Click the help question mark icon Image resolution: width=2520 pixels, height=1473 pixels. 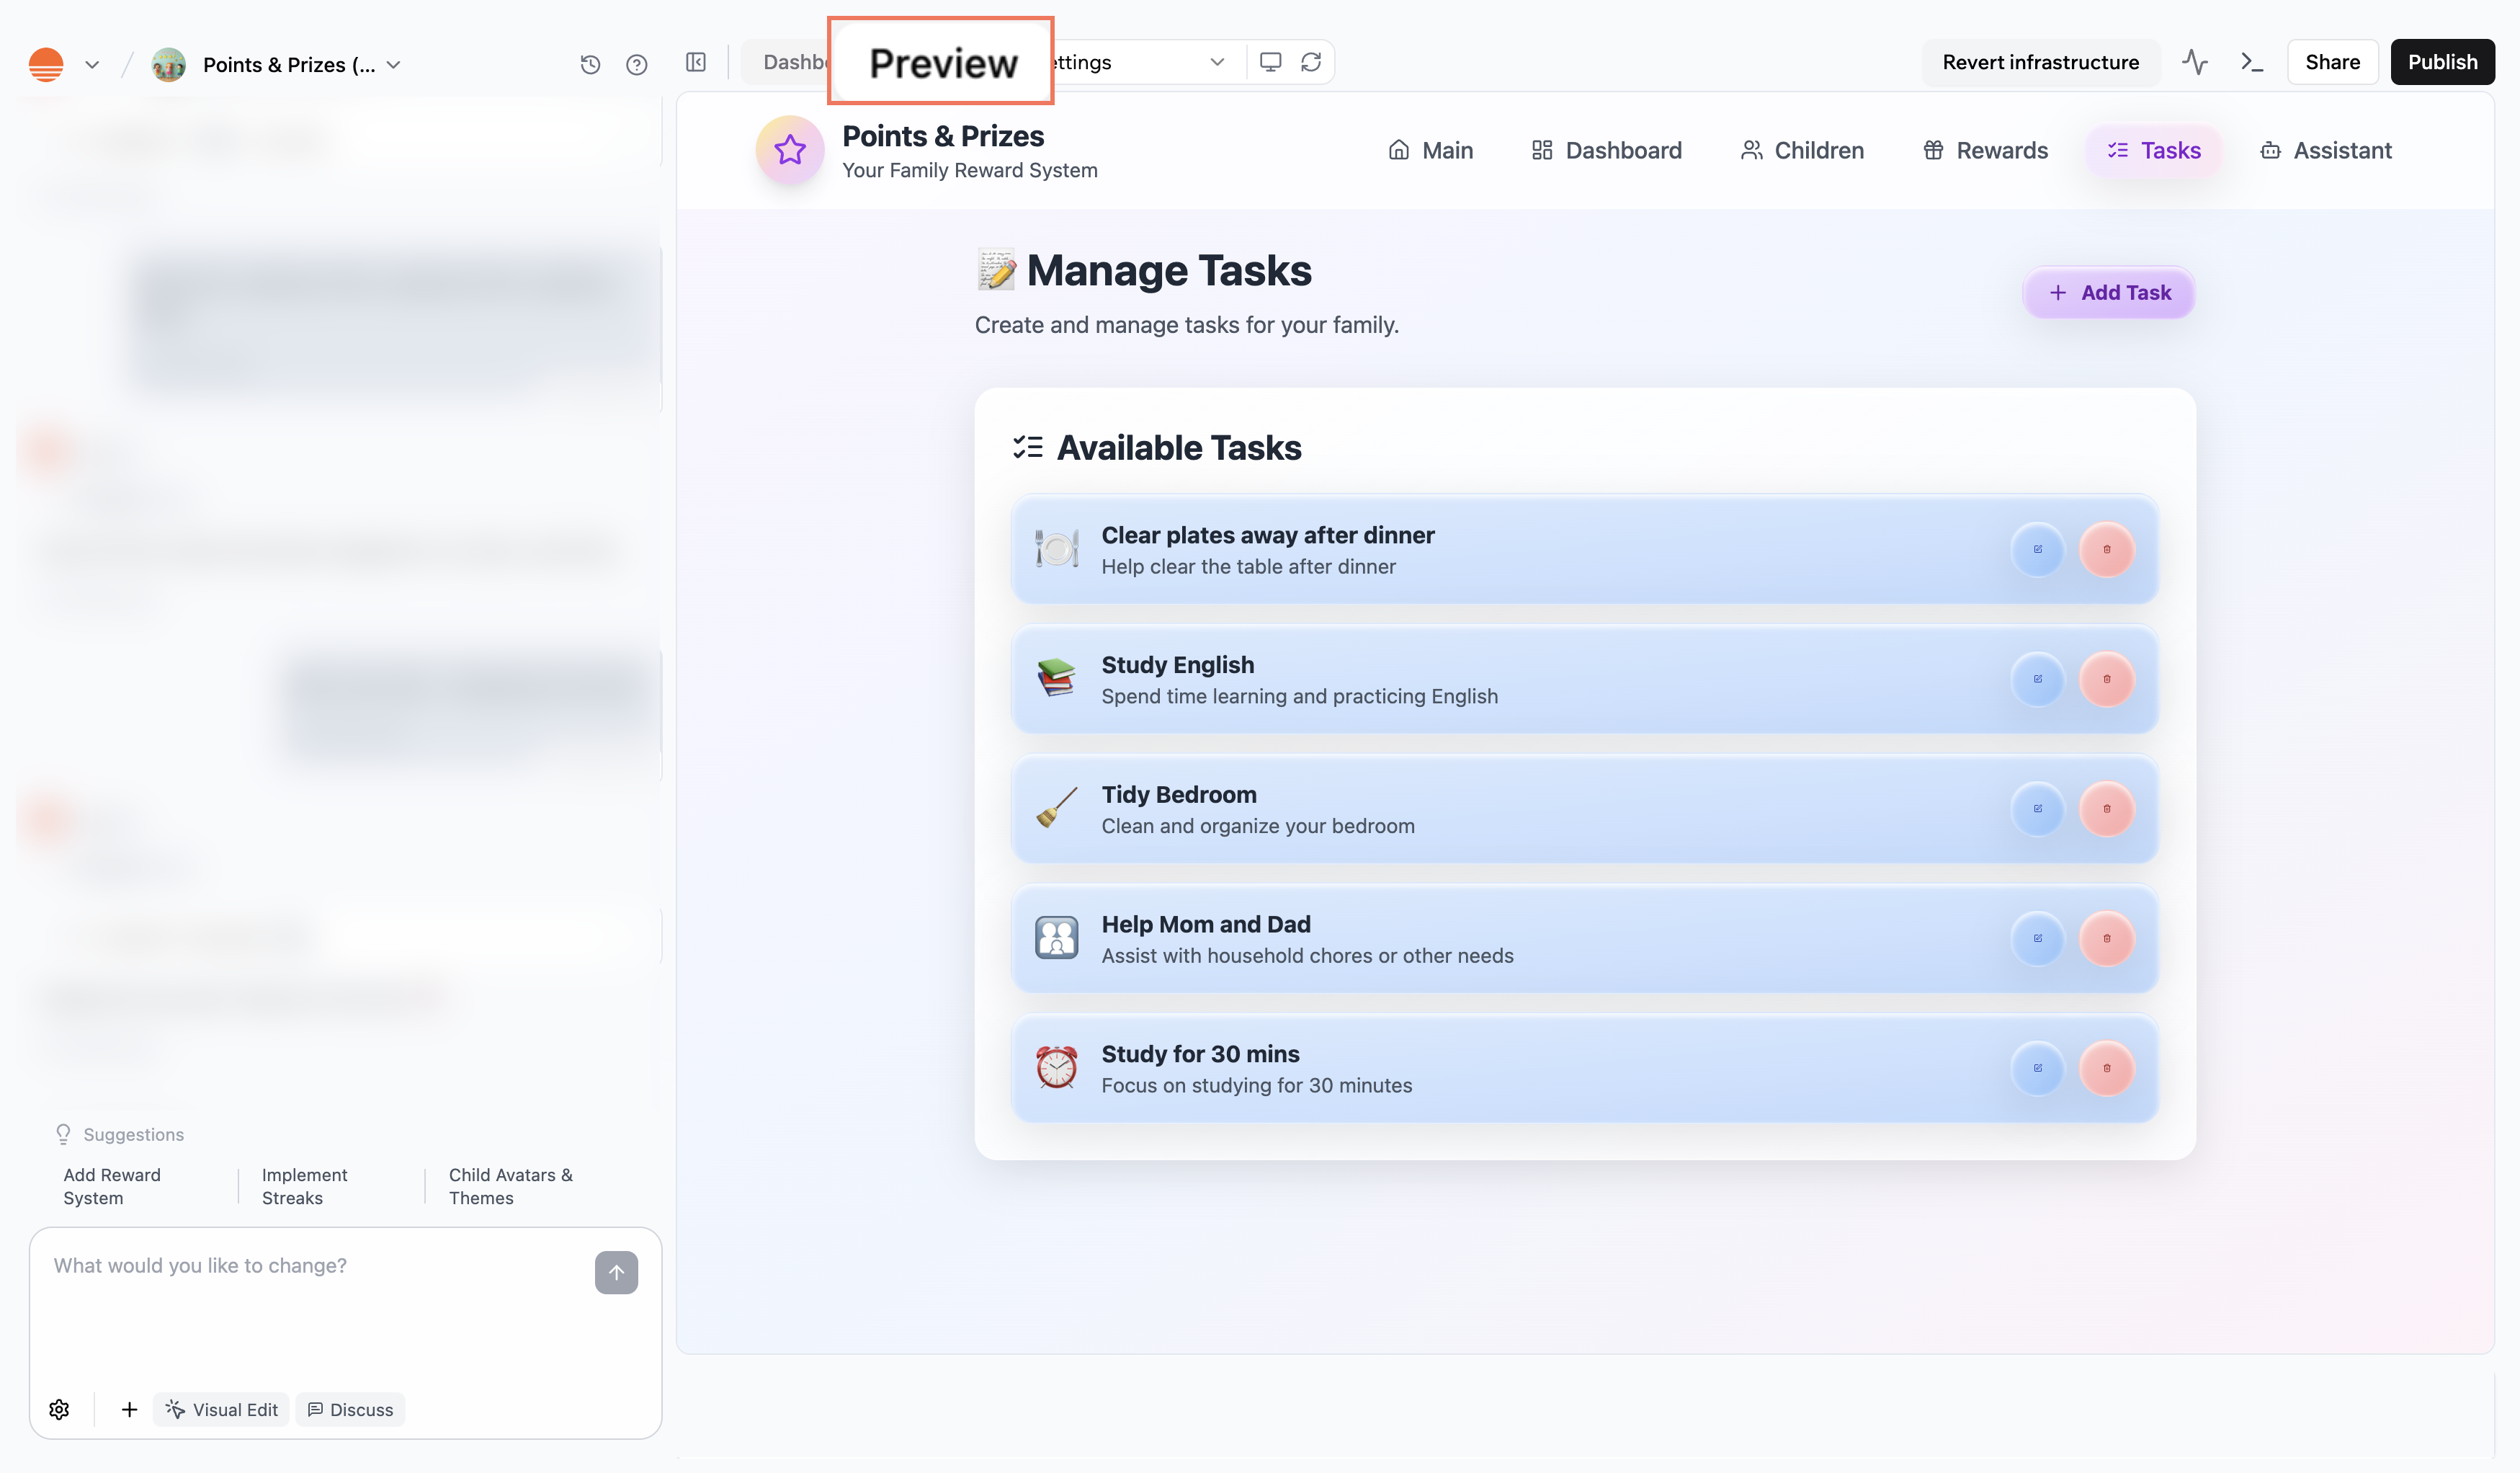click(x=637, y=63)
